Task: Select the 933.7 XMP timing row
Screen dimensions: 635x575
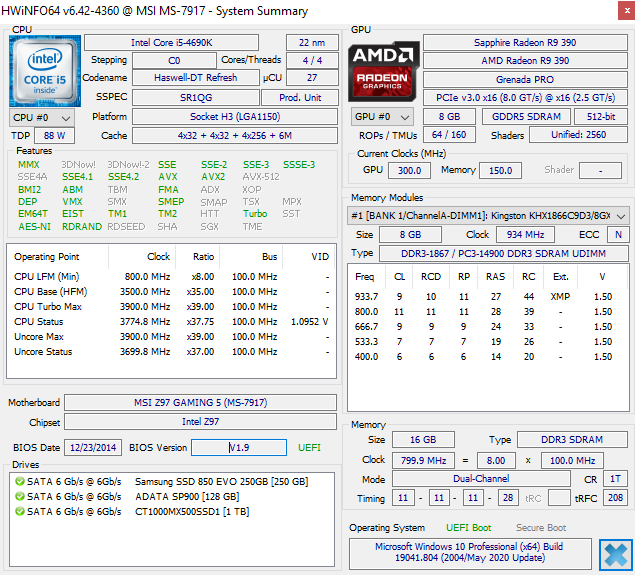Action: coord(488,296)
